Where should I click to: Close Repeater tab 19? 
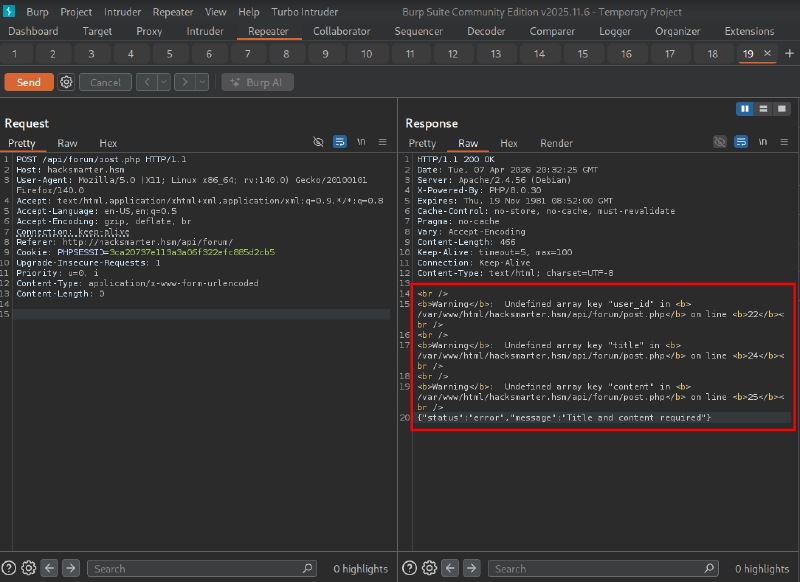pos(767,53)
